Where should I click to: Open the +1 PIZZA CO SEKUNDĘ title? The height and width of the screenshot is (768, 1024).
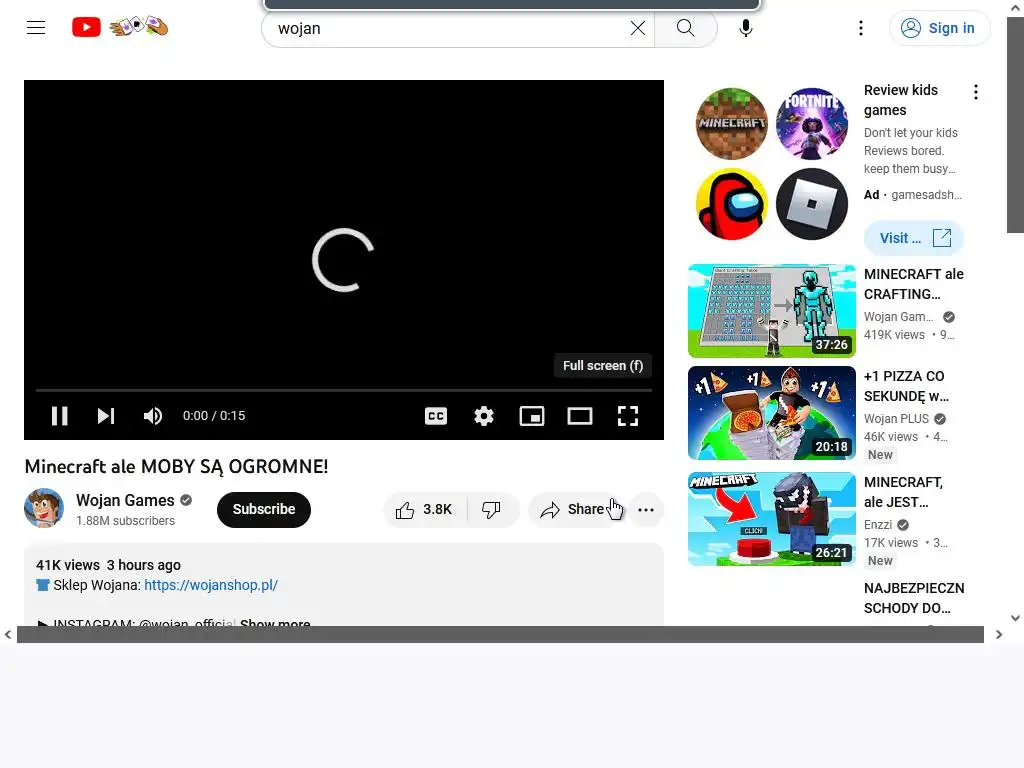tap(906, 386)
